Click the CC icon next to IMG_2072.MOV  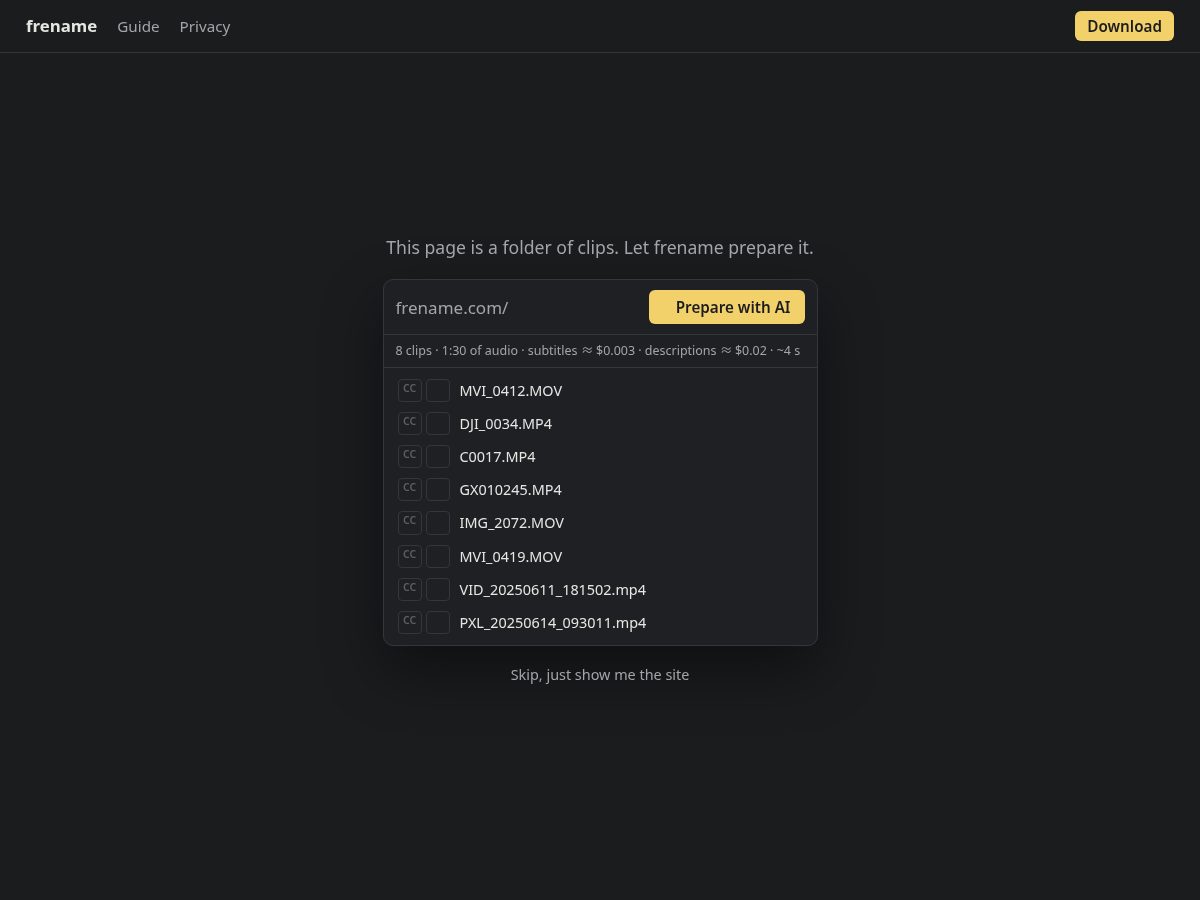(409, 522)
